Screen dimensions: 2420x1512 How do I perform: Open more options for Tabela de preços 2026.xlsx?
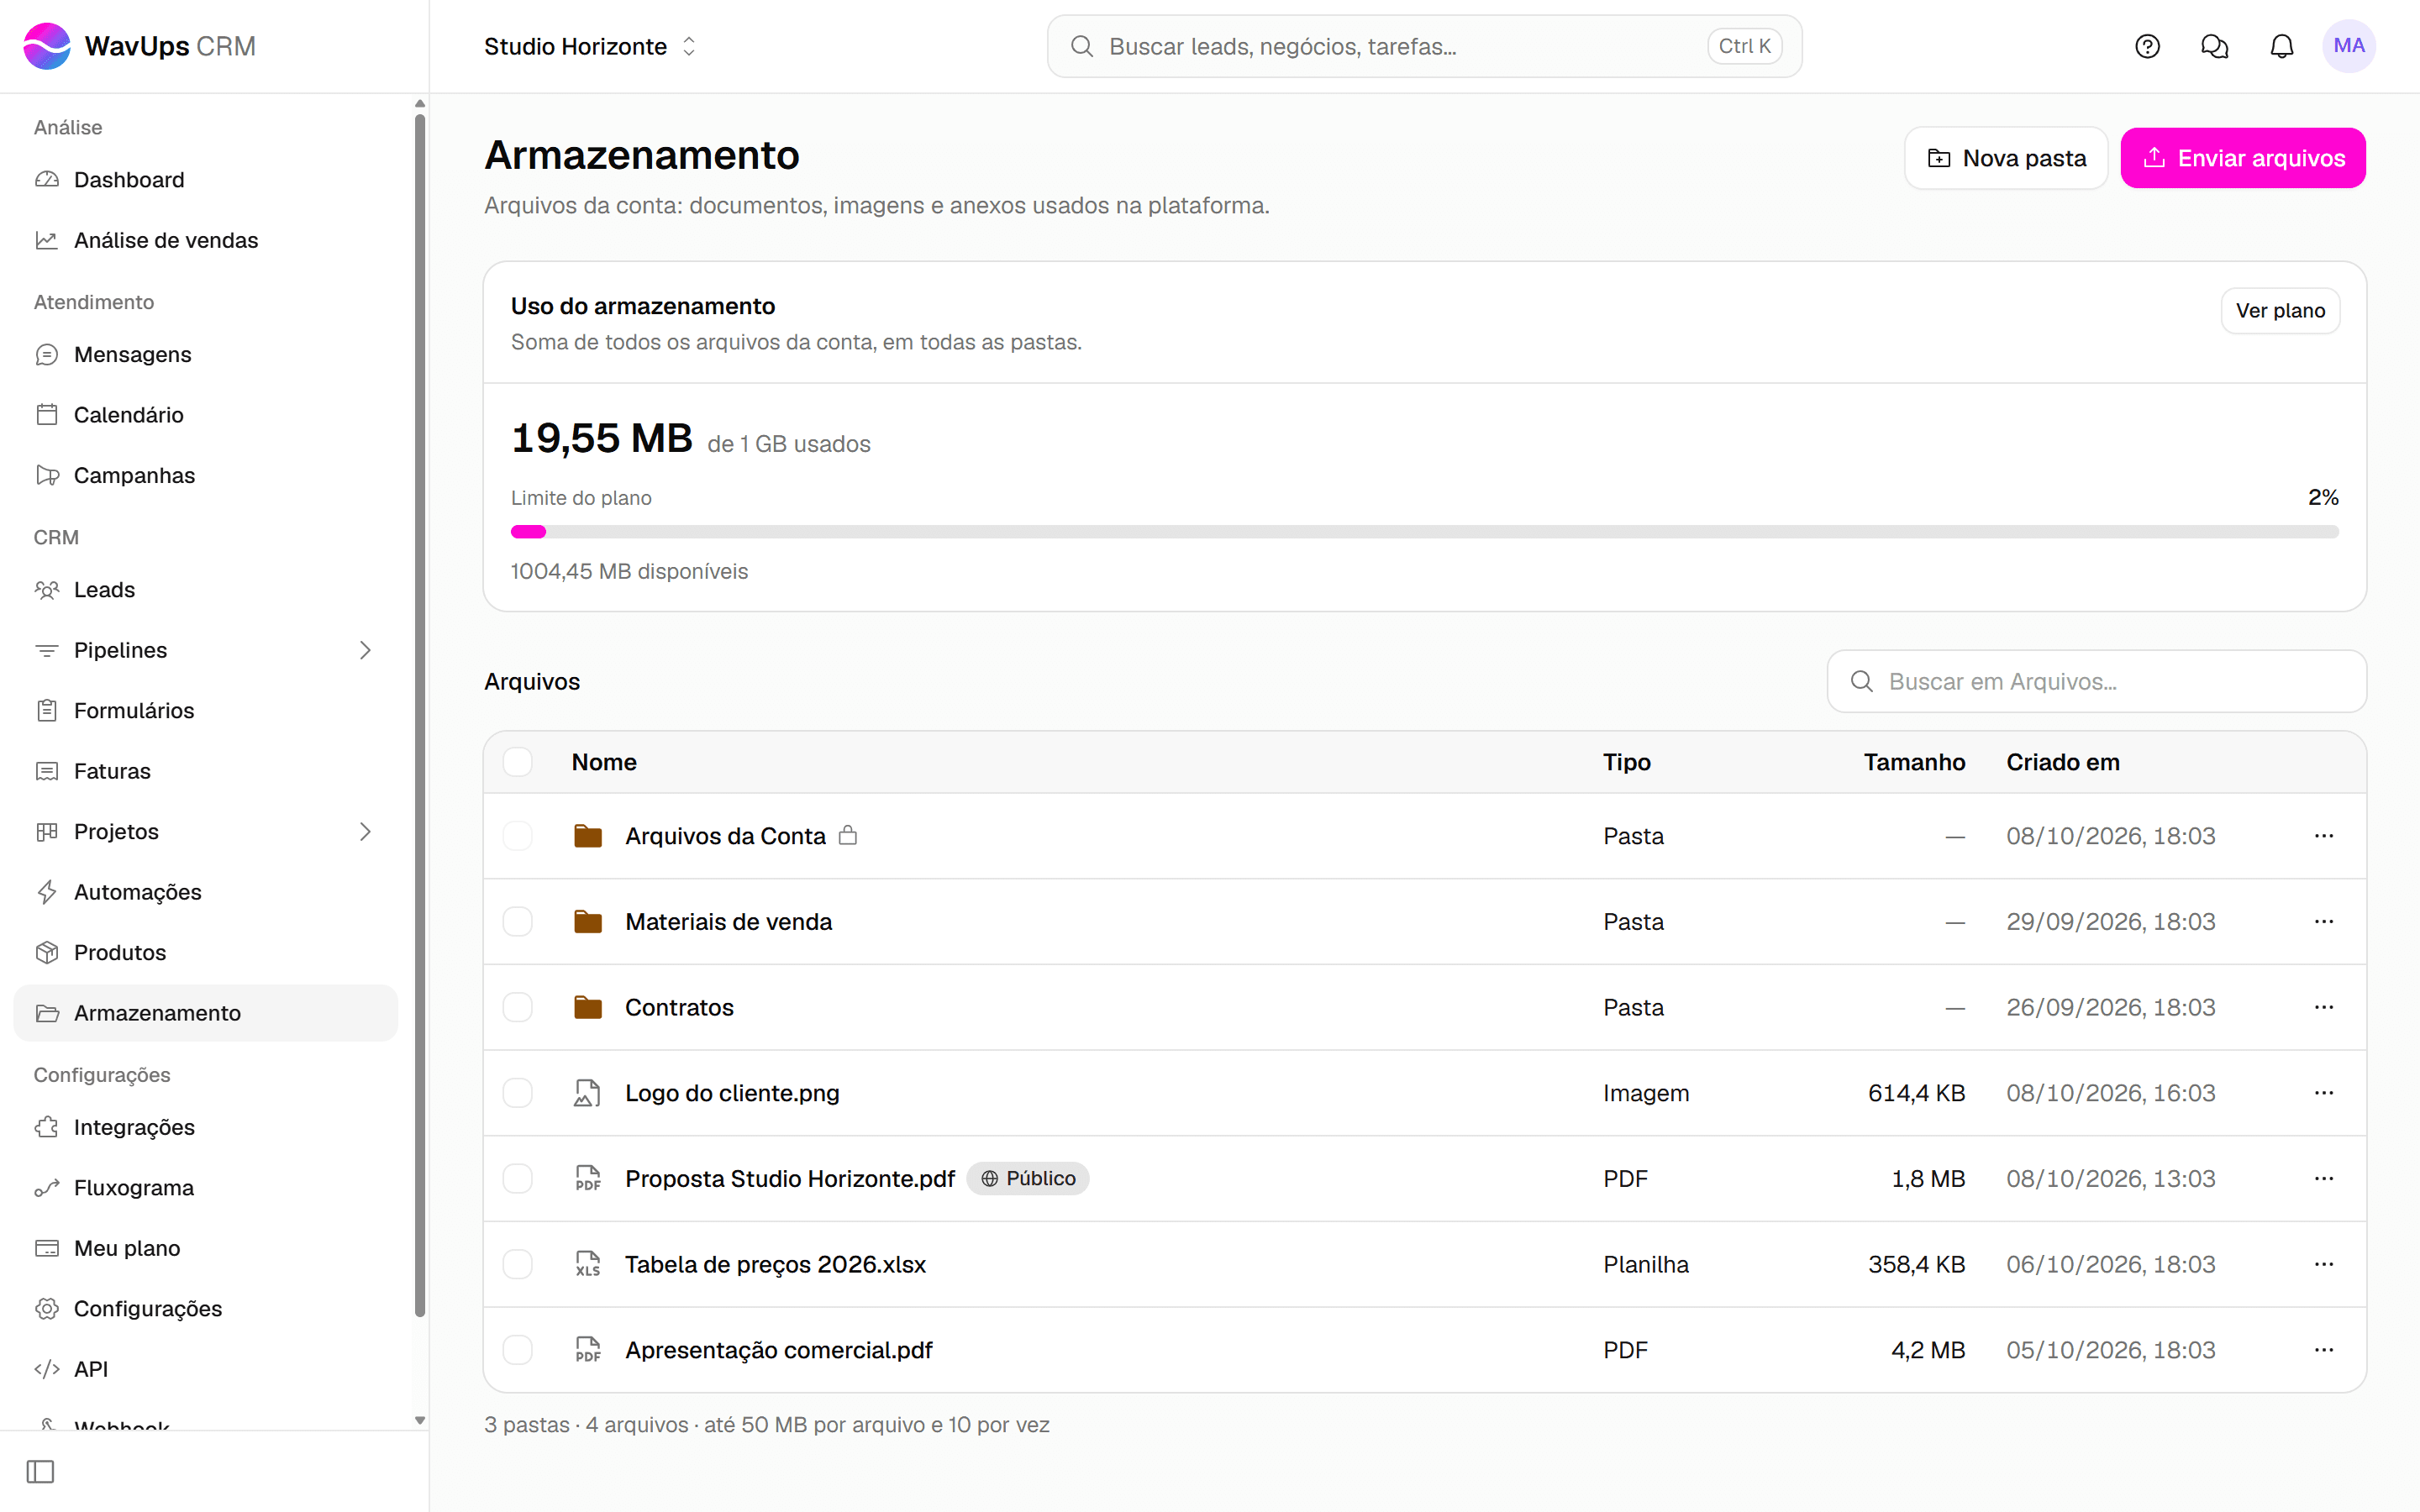tap(2323, 1264)
